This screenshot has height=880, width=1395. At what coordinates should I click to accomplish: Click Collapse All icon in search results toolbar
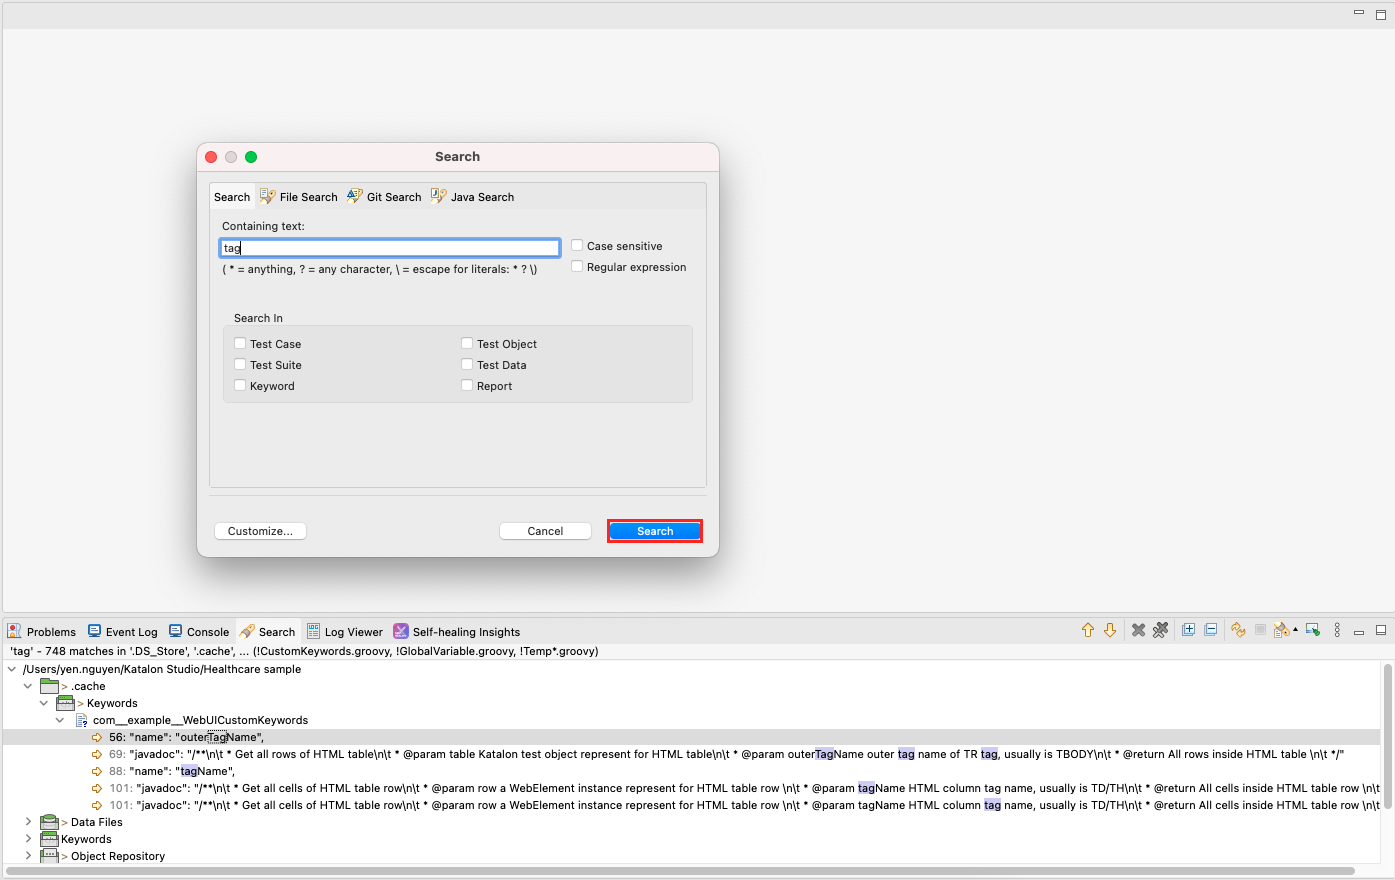tap(1210, 630)
